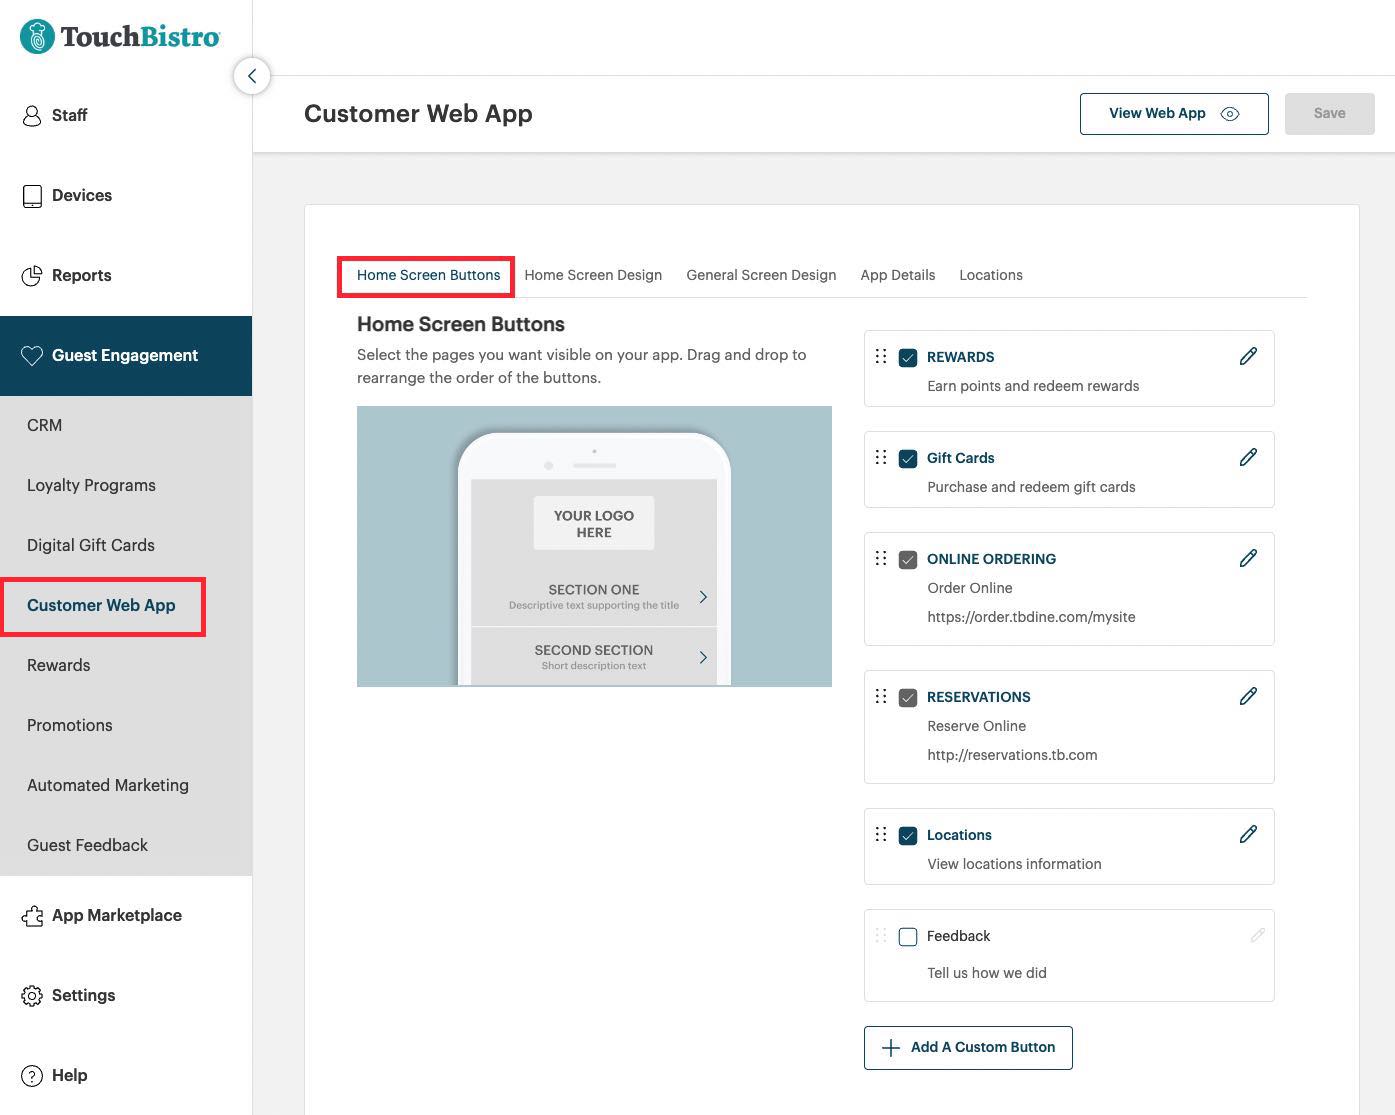Image resolution: width=1395 pixels, height=1115 pixels.
Task: Click the Settings gear icon
Action: [x=31, y=995]
